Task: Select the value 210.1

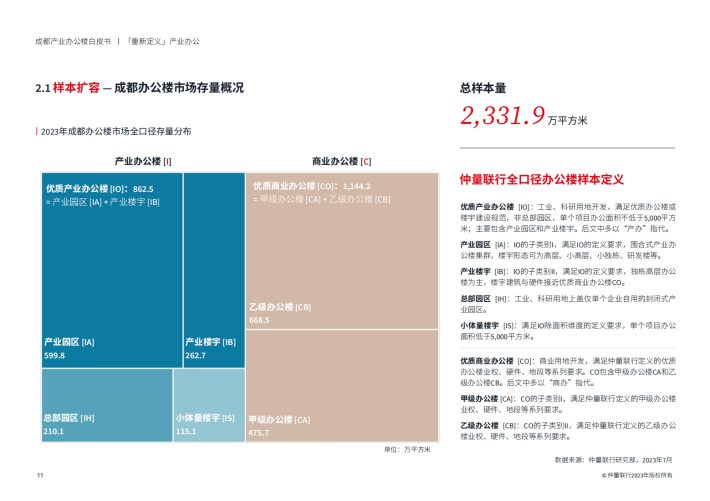Action: coord(53,431)
